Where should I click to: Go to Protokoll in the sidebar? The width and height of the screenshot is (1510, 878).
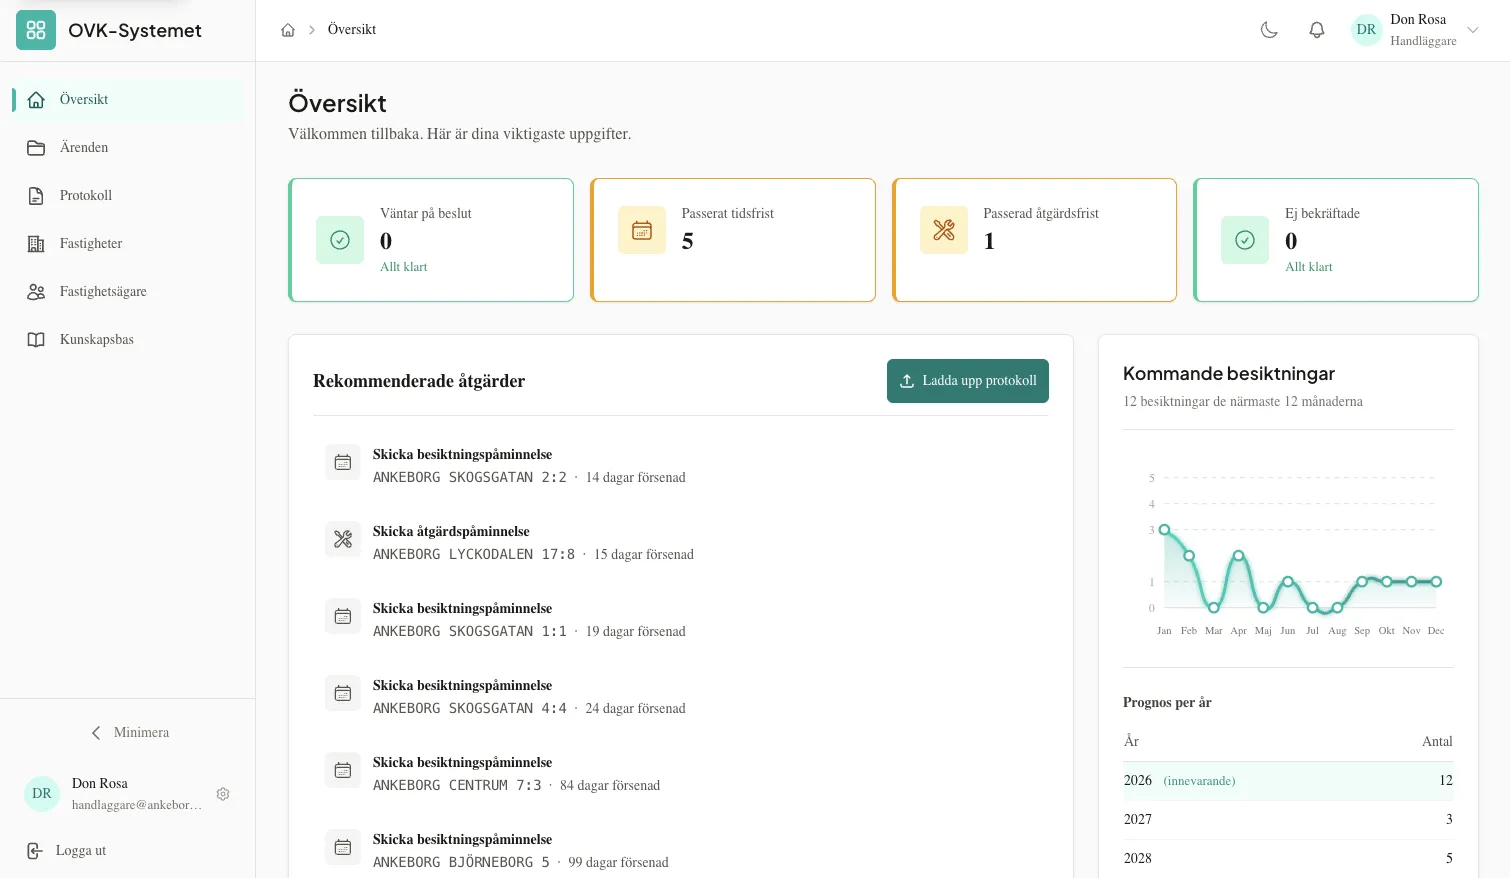coord(86,196)
